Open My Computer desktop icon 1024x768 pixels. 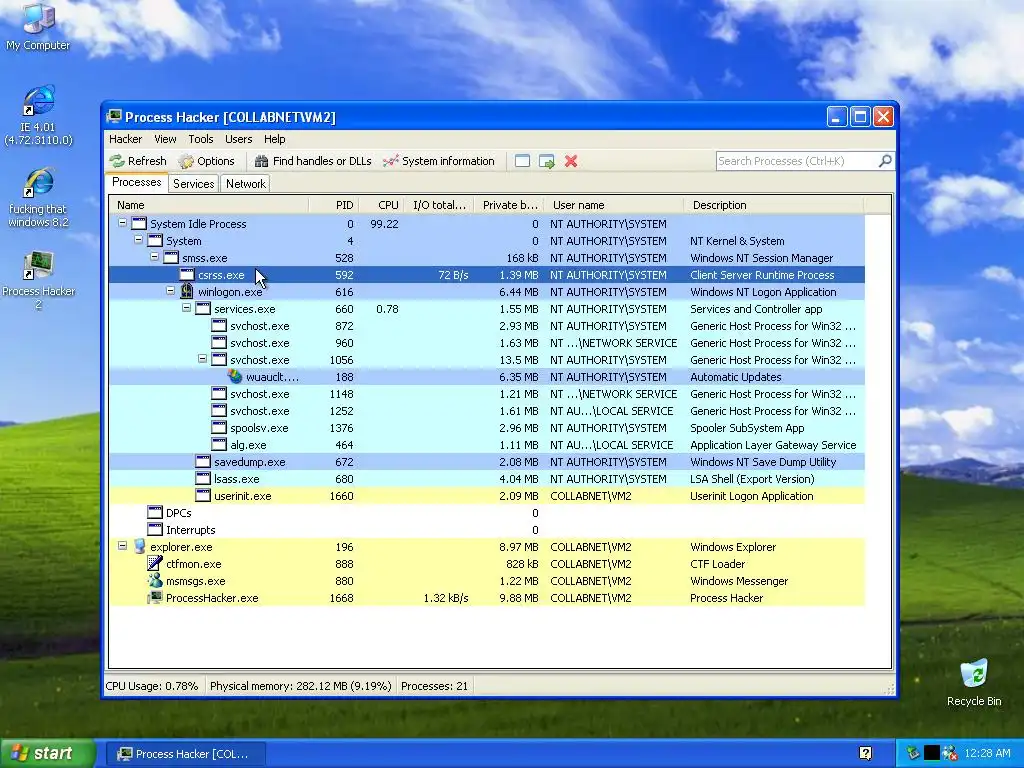(38, 26)
